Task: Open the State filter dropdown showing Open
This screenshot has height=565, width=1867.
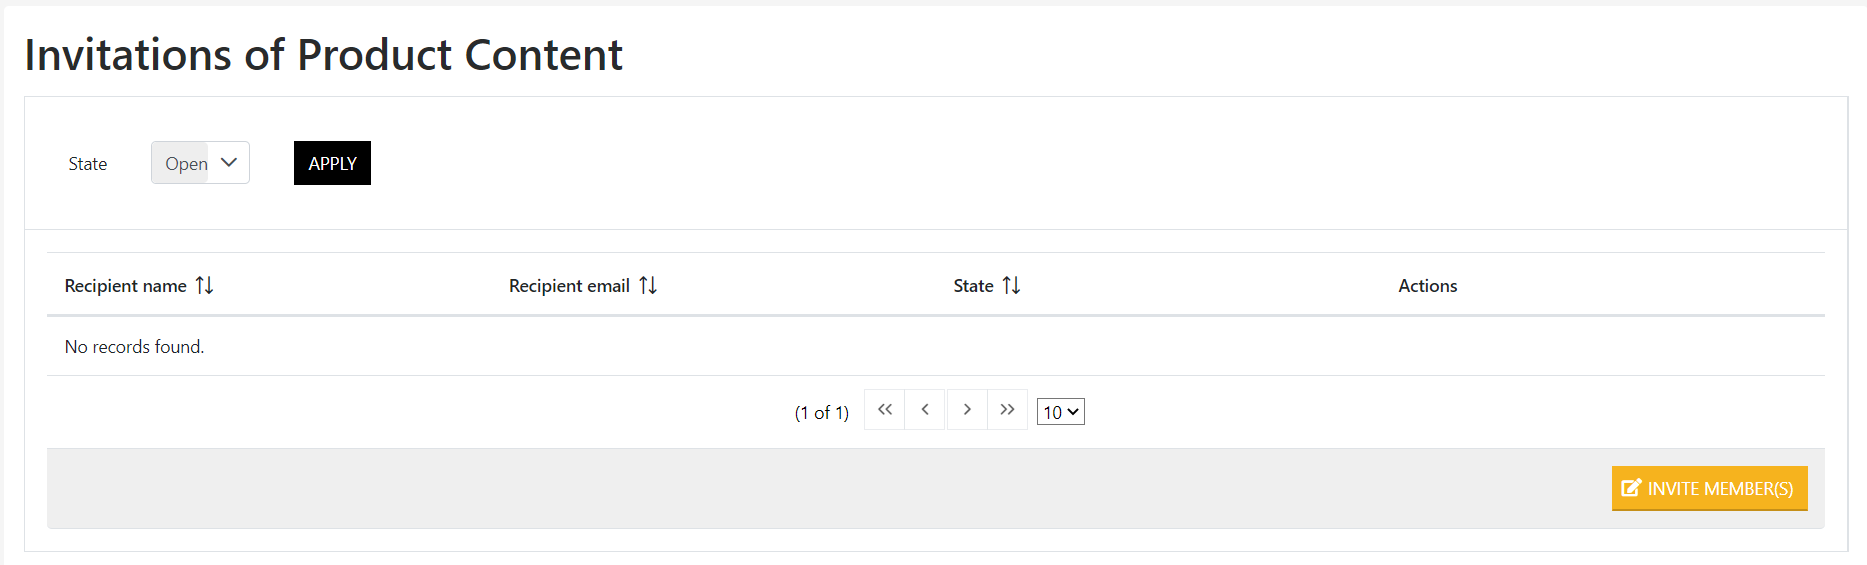Action: [186, 163]
